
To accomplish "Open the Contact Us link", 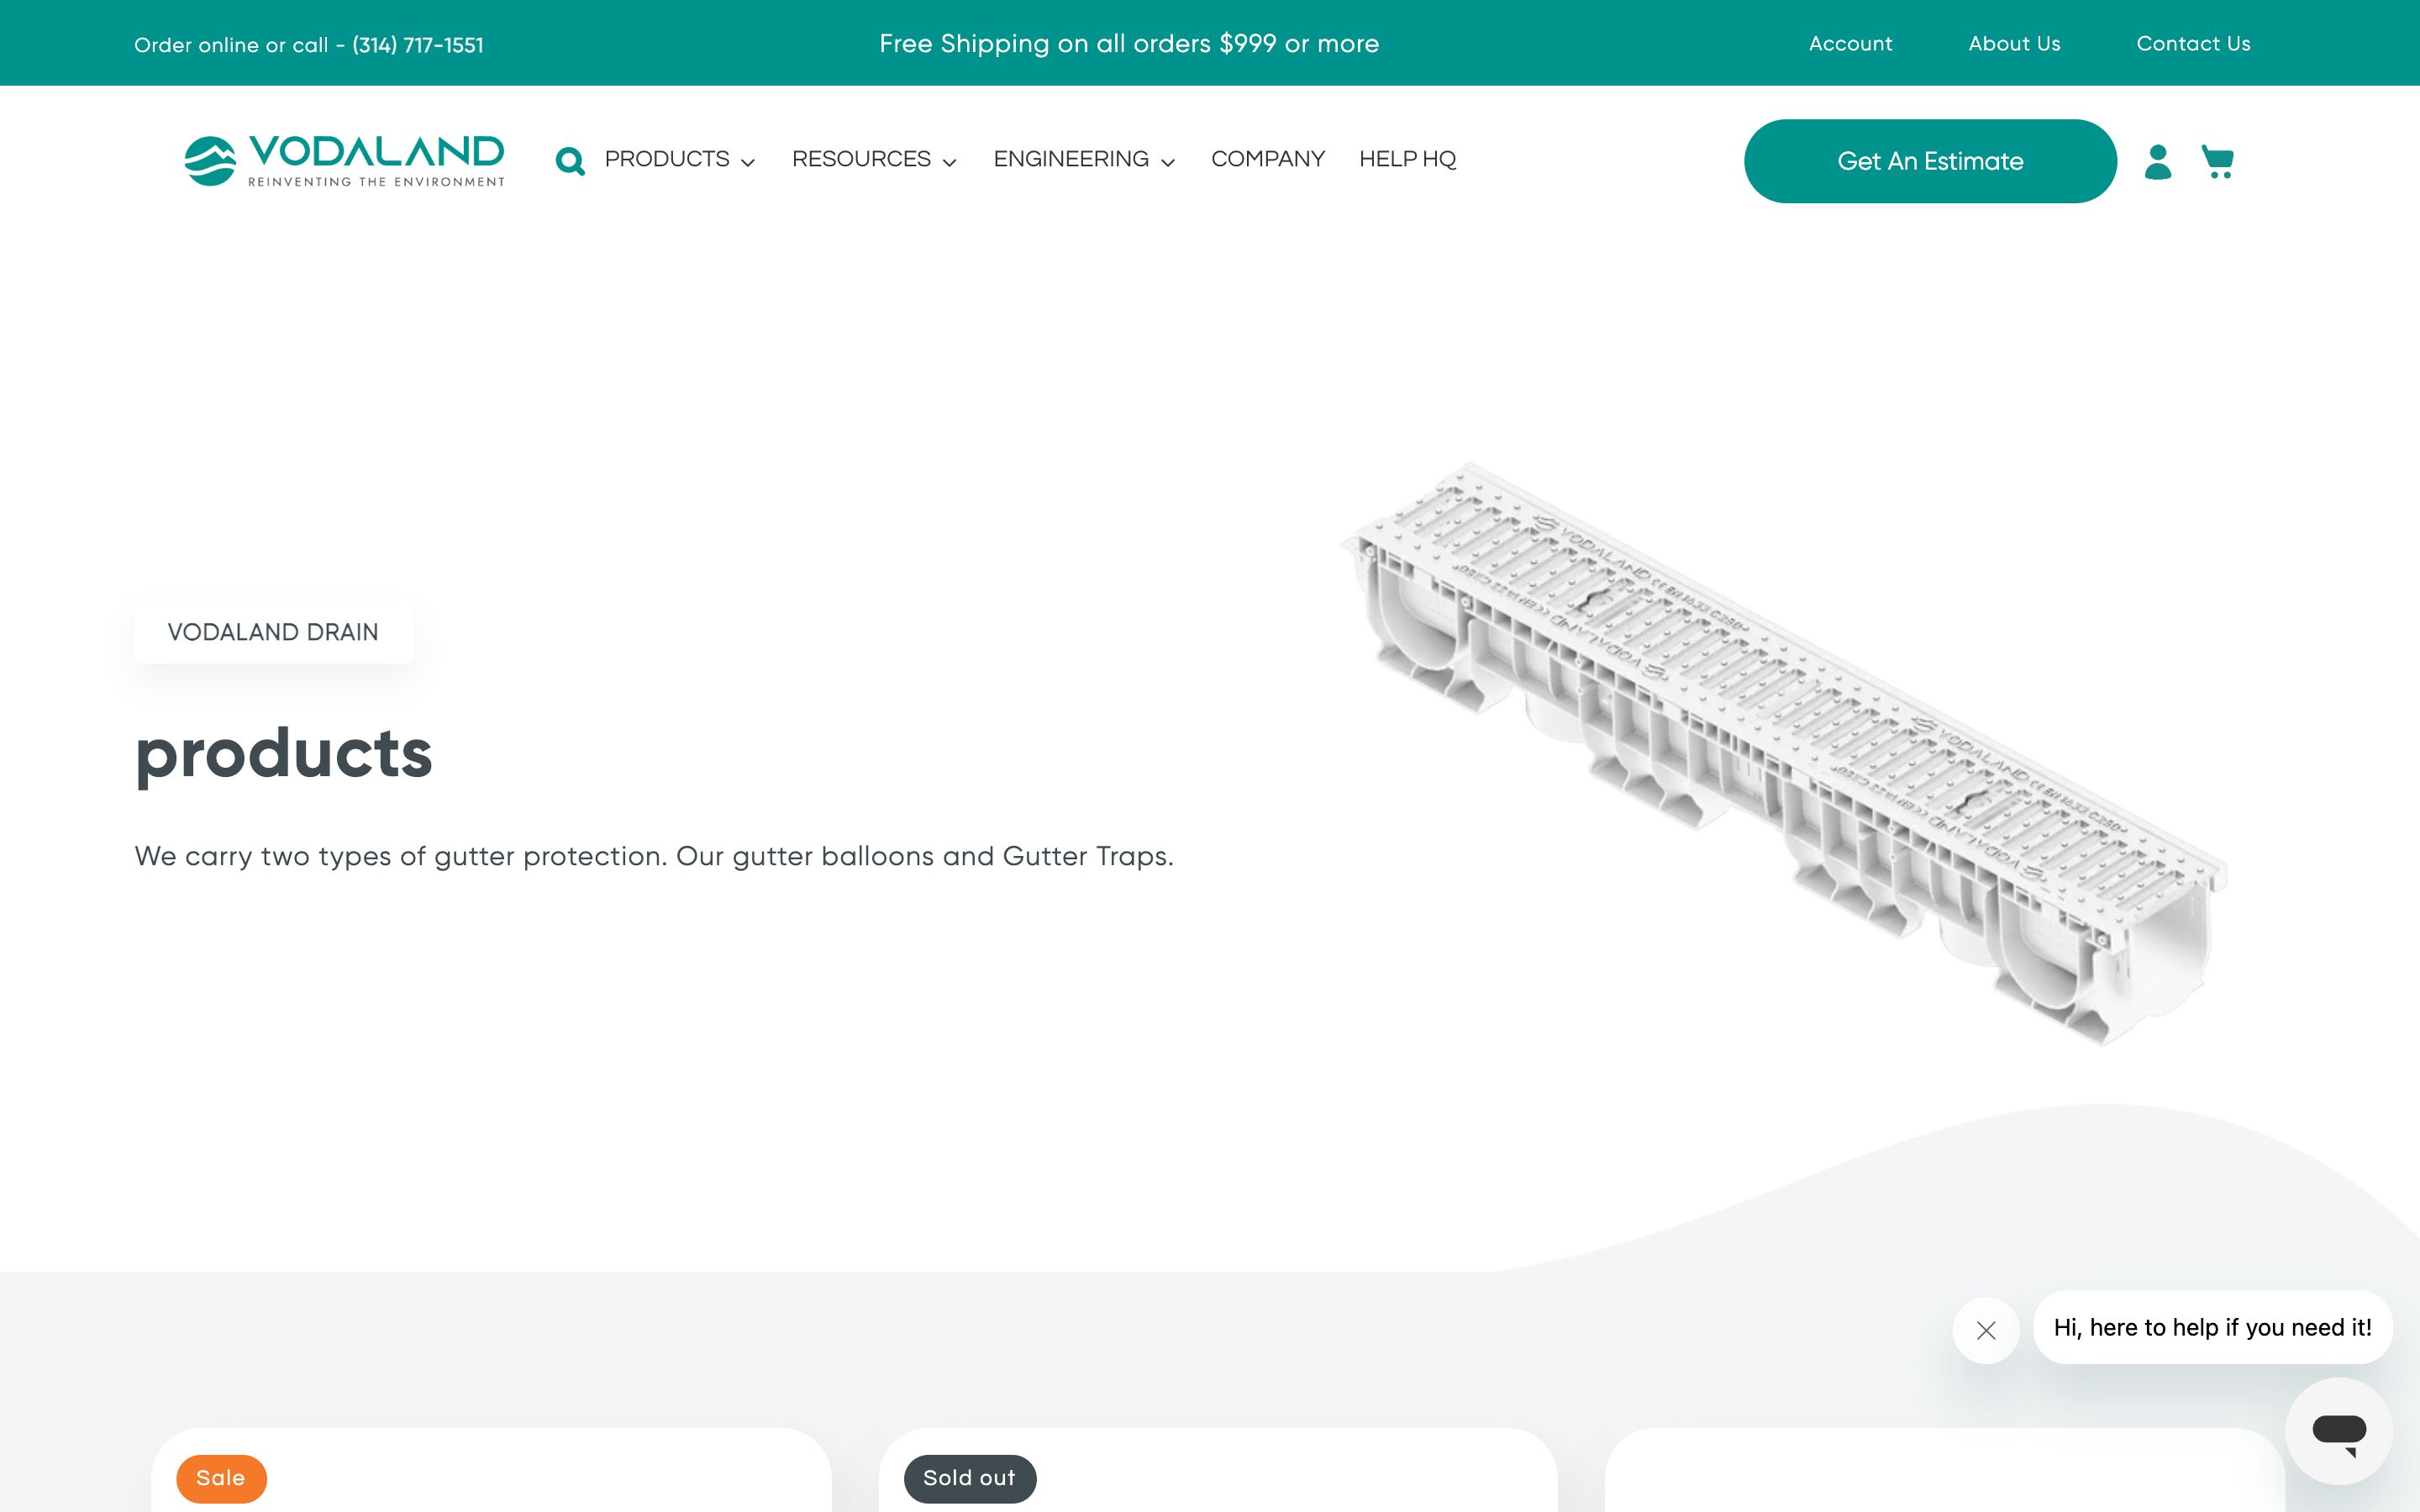I will click(2193, 44).
